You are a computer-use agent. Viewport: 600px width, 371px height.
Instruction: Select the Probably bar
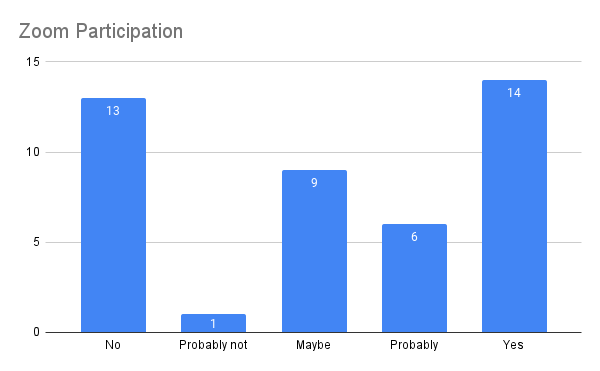[x=414, y=278]
